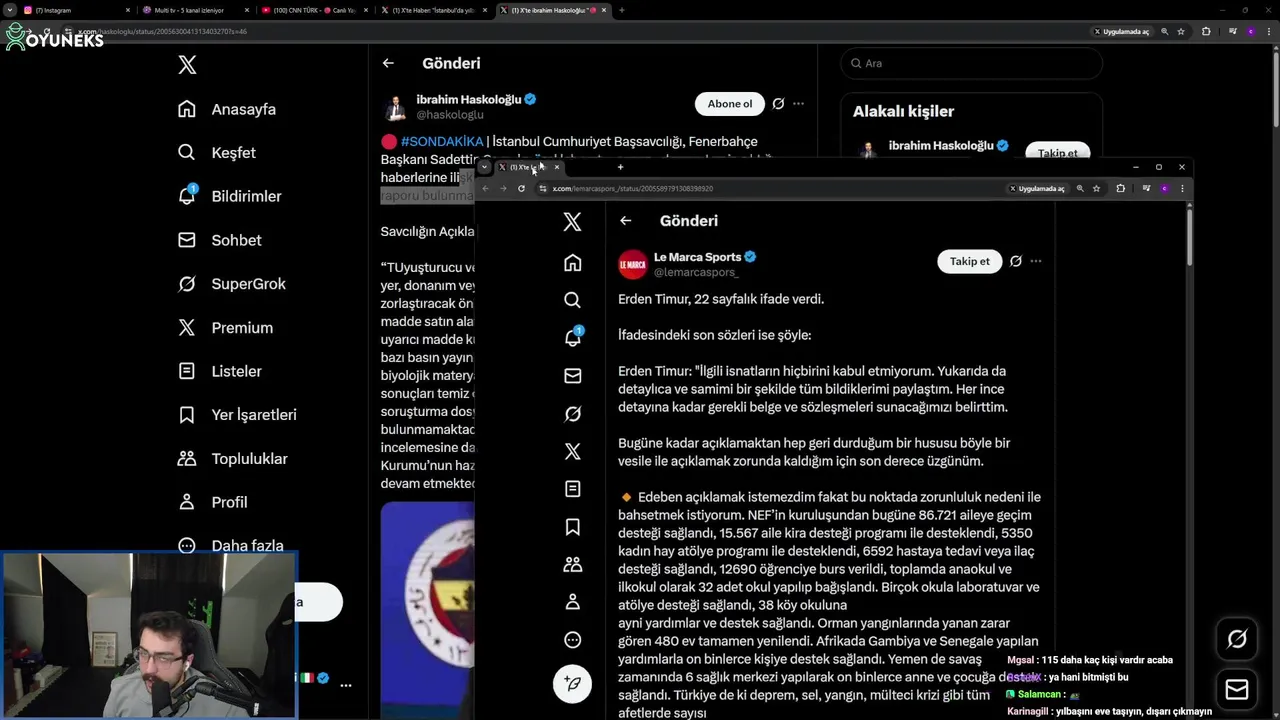Switch to the CNN TÜRK browser tab
Screen dimensions: 1280x720
point(314,10)
